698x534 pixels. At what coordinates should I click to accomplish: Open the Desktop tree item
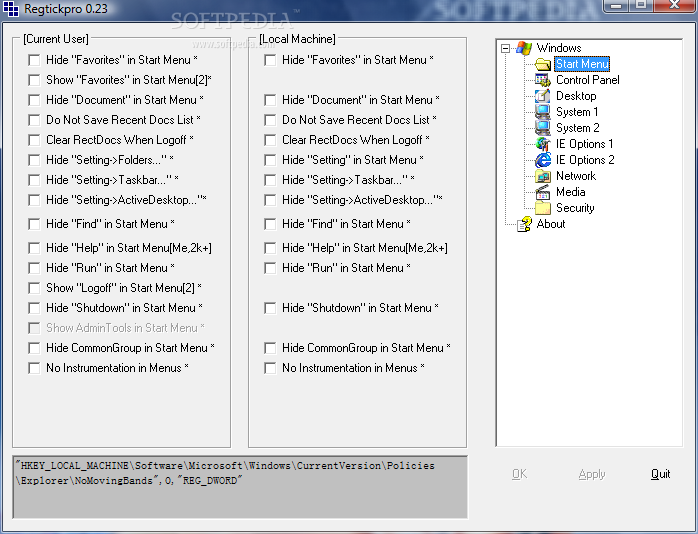point(576,96)
